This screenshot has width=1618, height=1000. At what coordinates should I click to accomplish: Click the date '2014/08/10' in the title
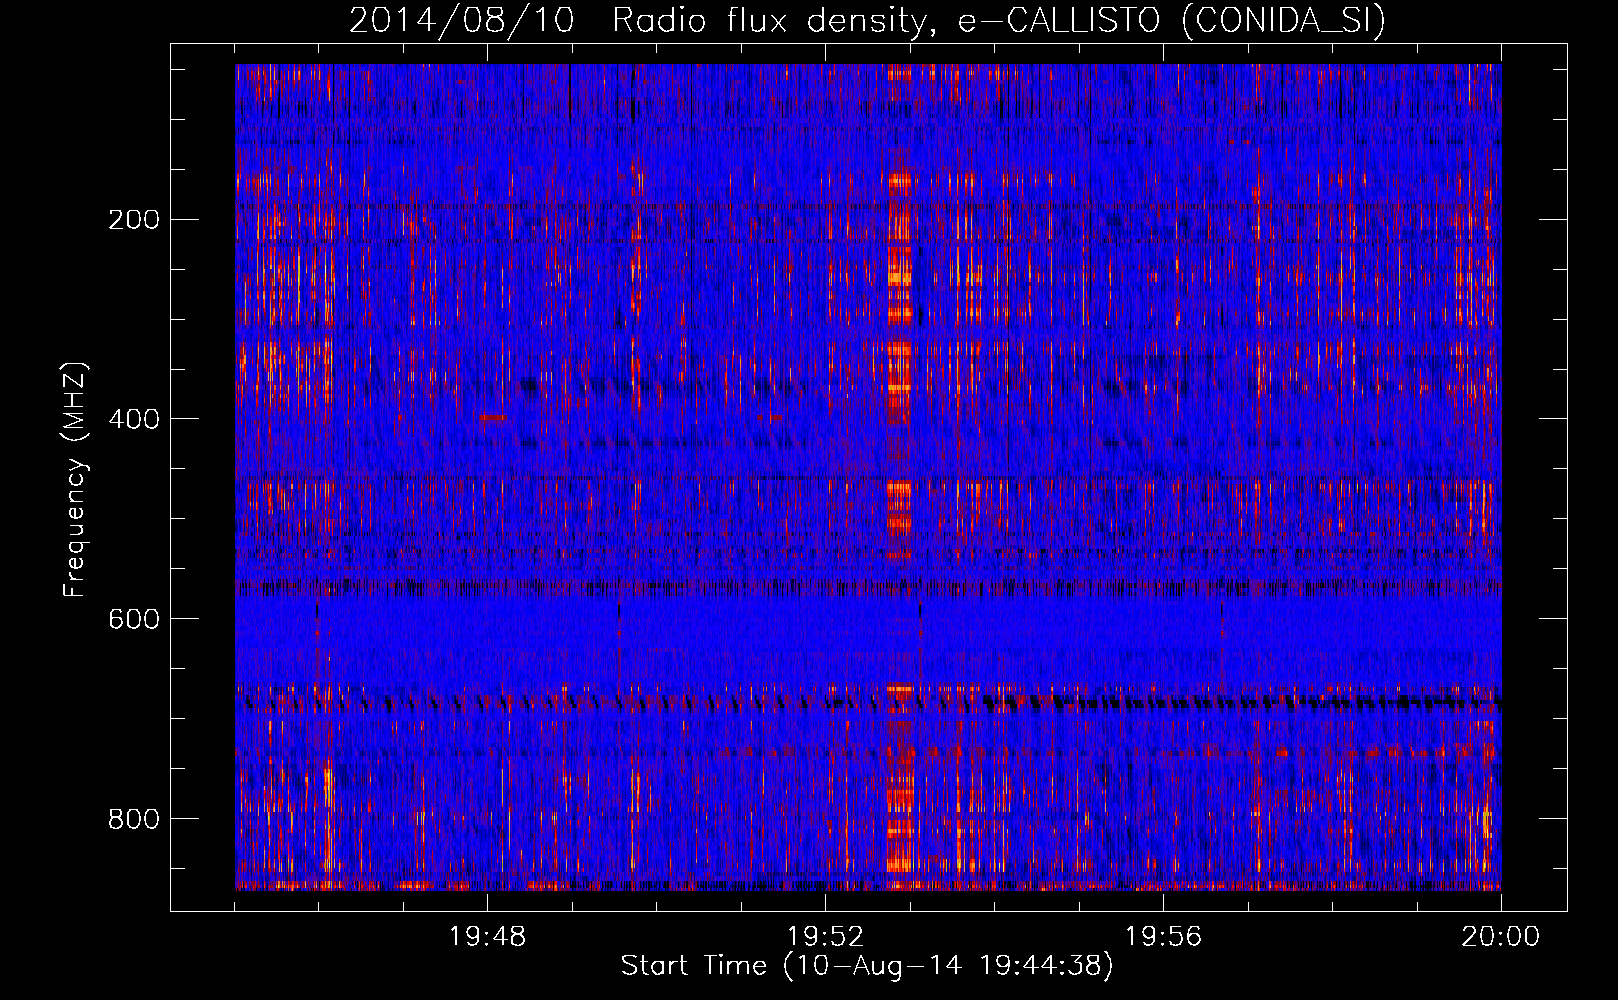click(462, 20)
